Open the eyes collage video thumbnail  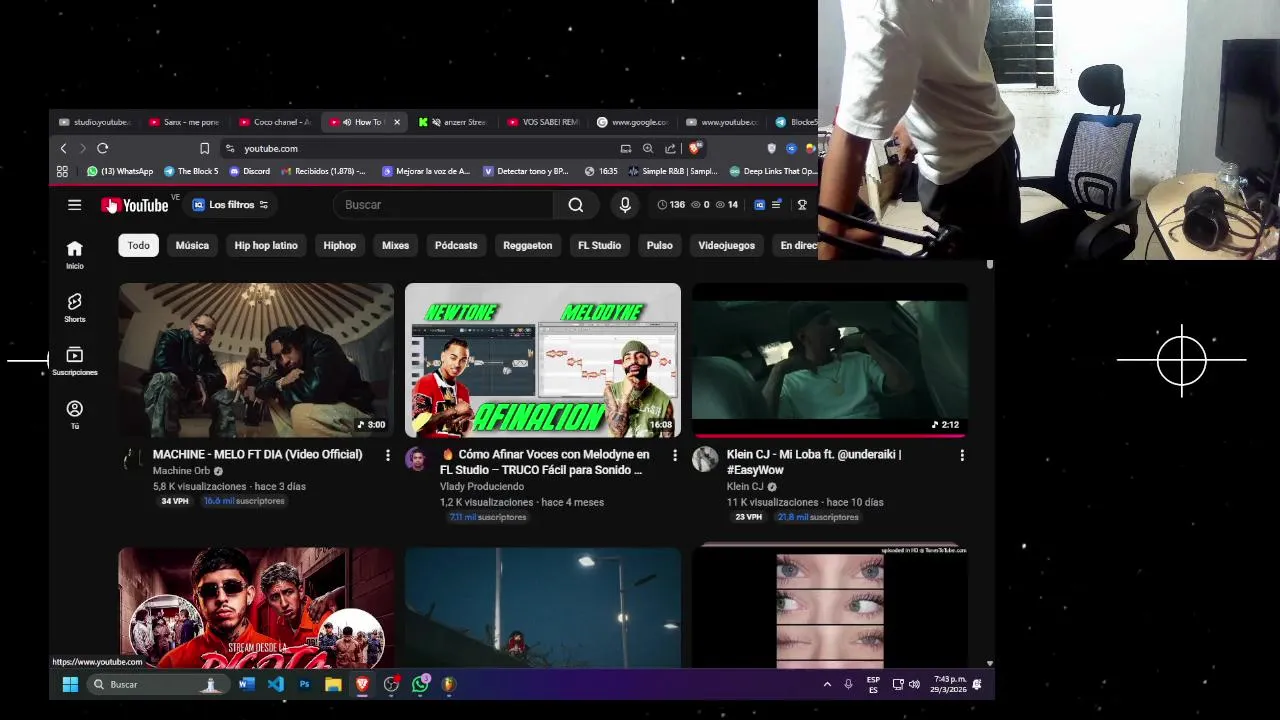(x=830, y=607)
